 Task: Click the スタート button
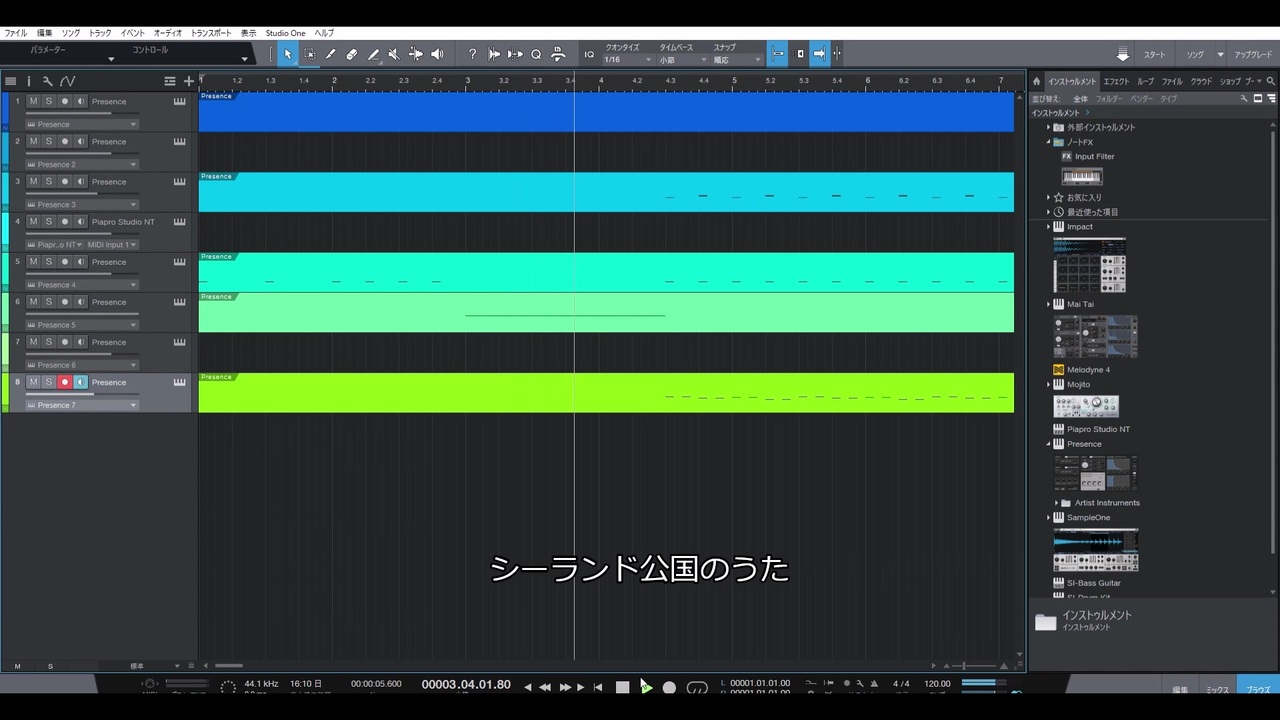click(1154, 54)
